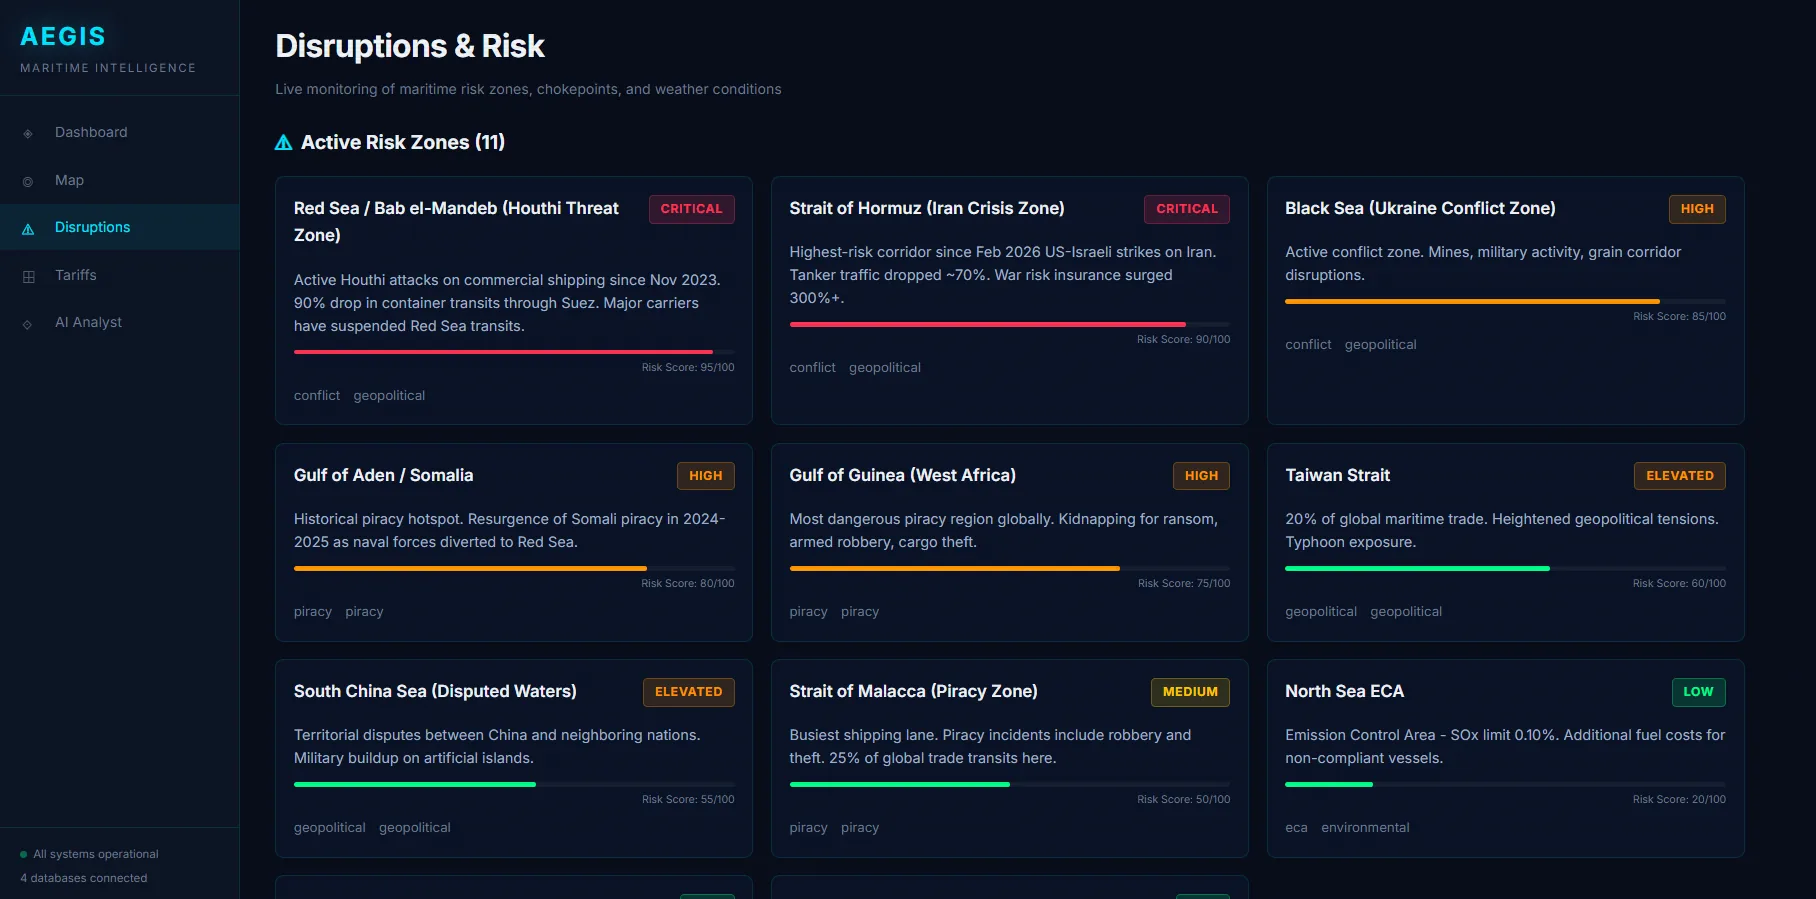
Task: Click the warning triangle beside Active Risk Zones
Action: (x=284, y=142)
